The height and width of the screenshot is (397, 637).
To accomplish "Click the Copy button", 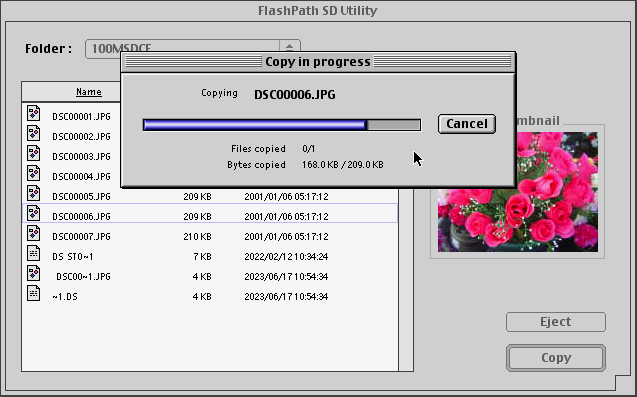I will click(556, 358).
